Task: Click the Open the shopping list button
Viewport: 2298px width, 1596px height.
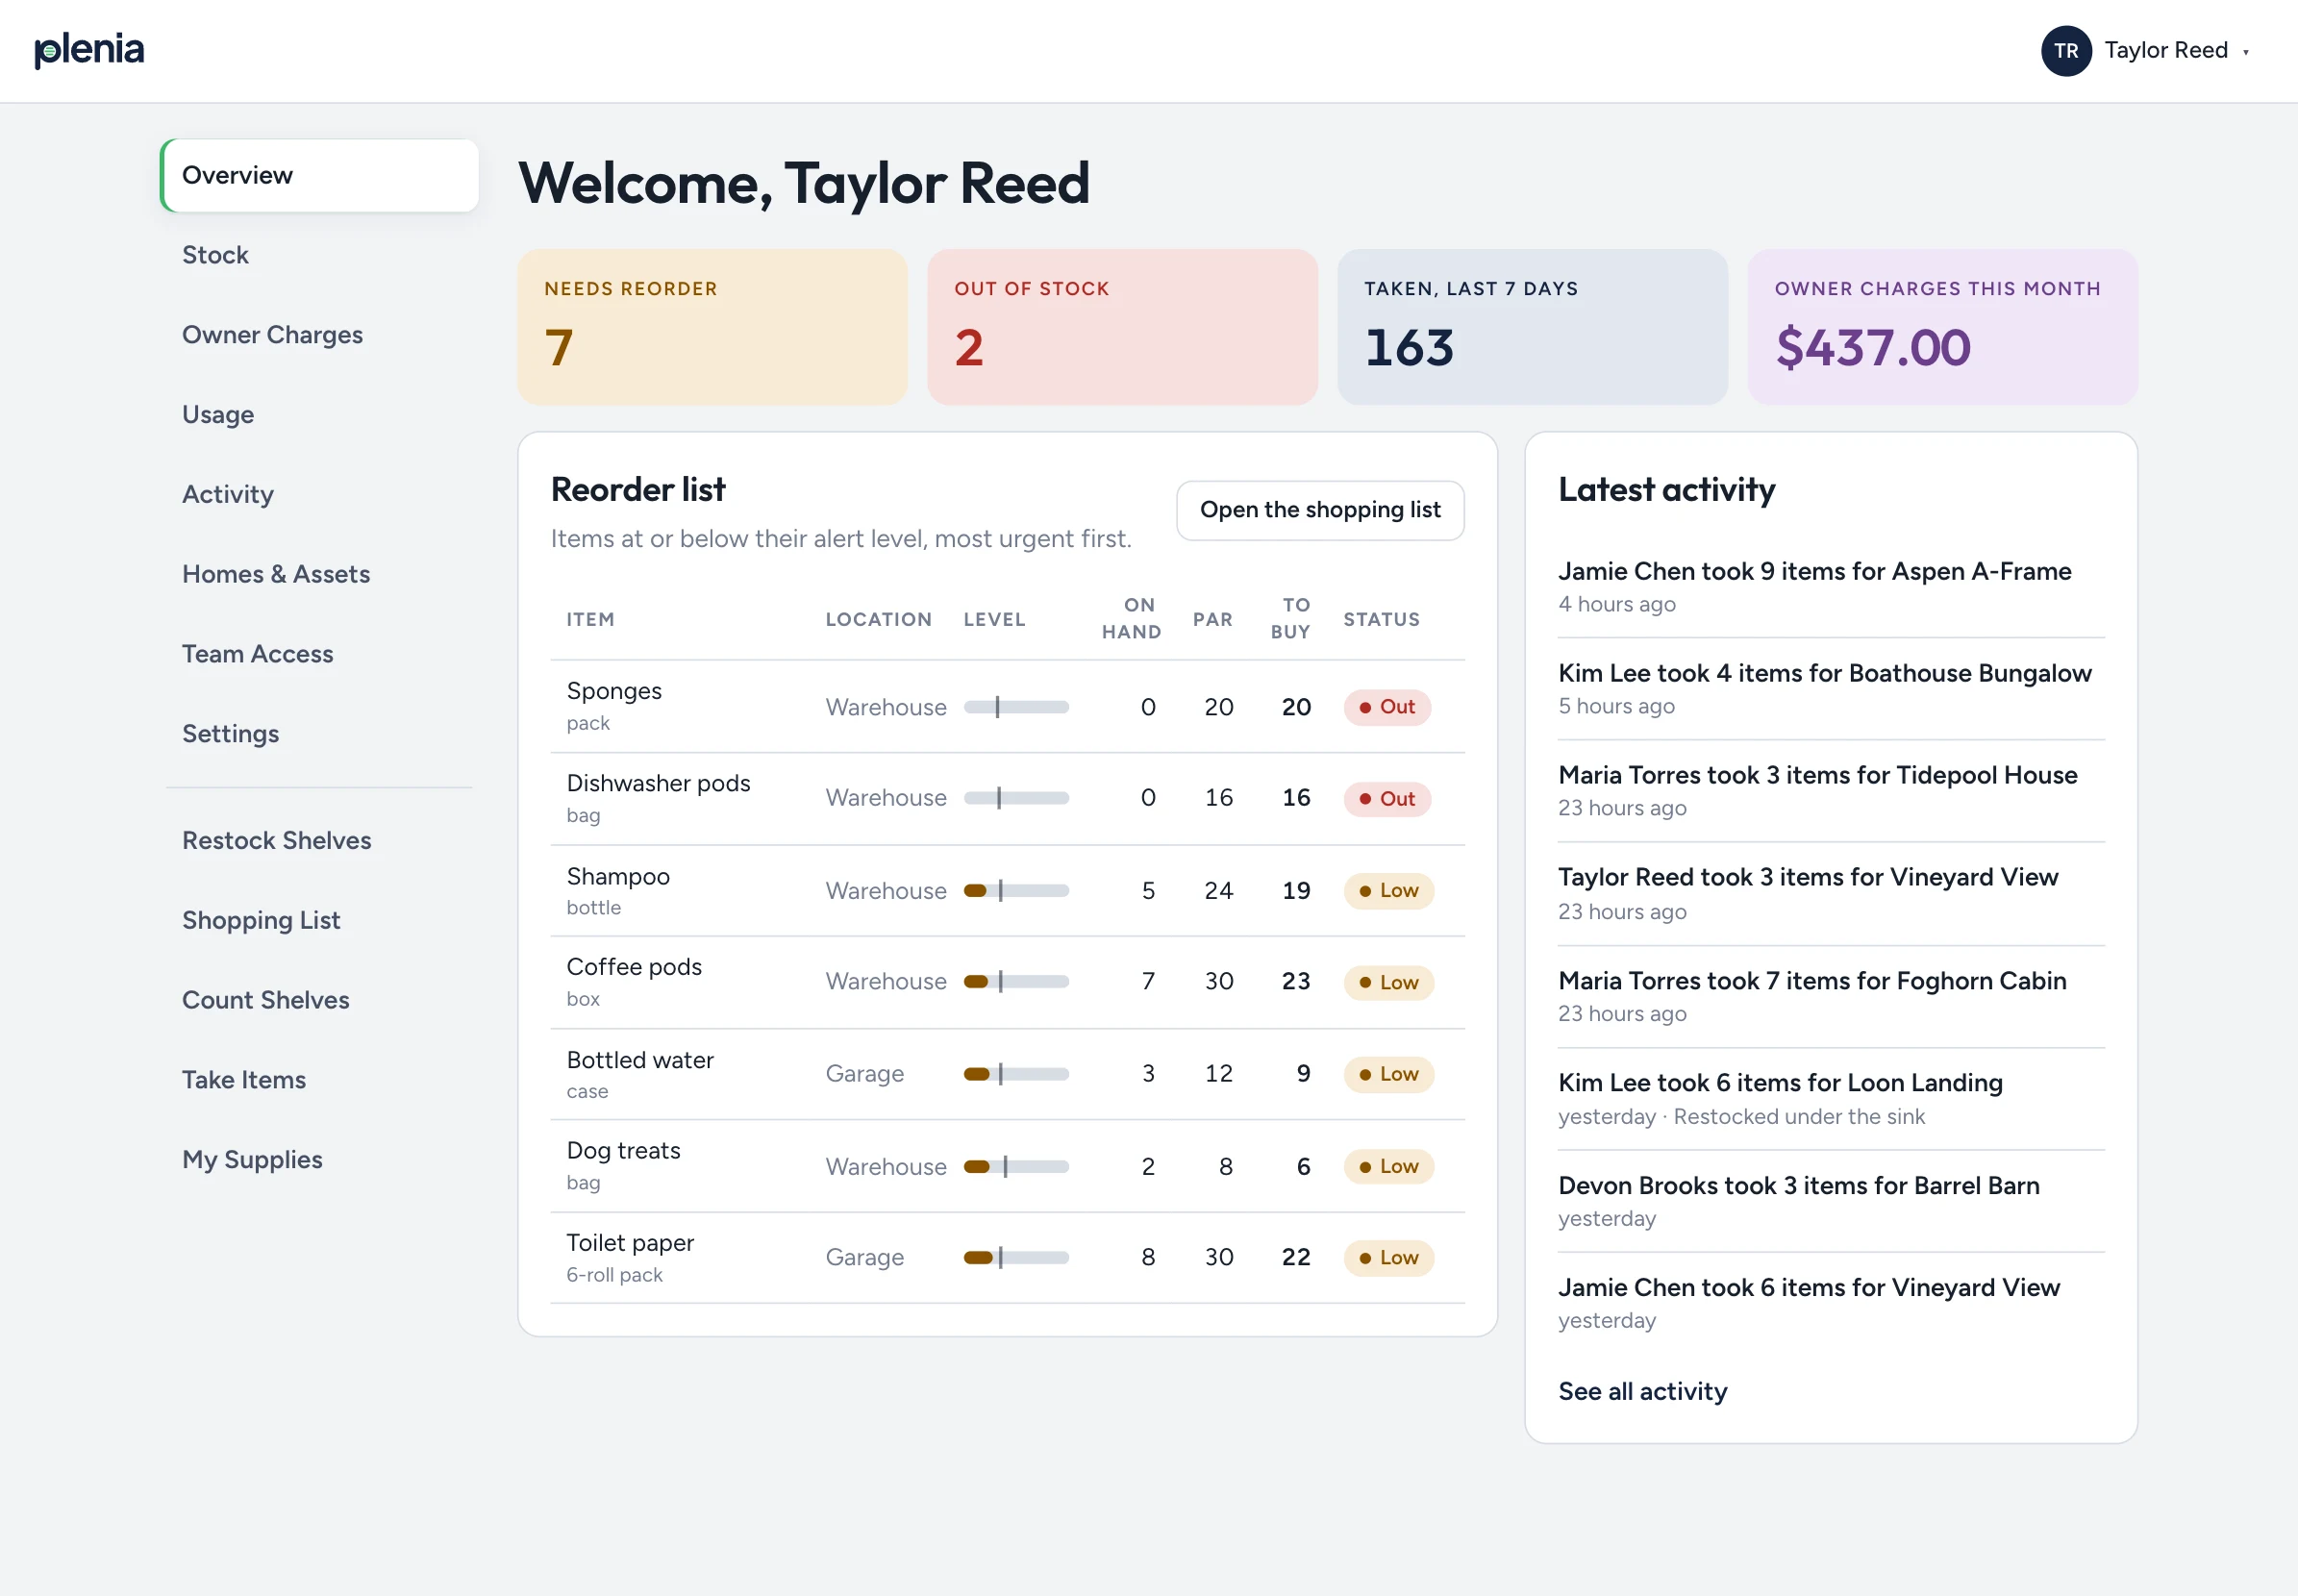Action: click(x=1320, y=510)
